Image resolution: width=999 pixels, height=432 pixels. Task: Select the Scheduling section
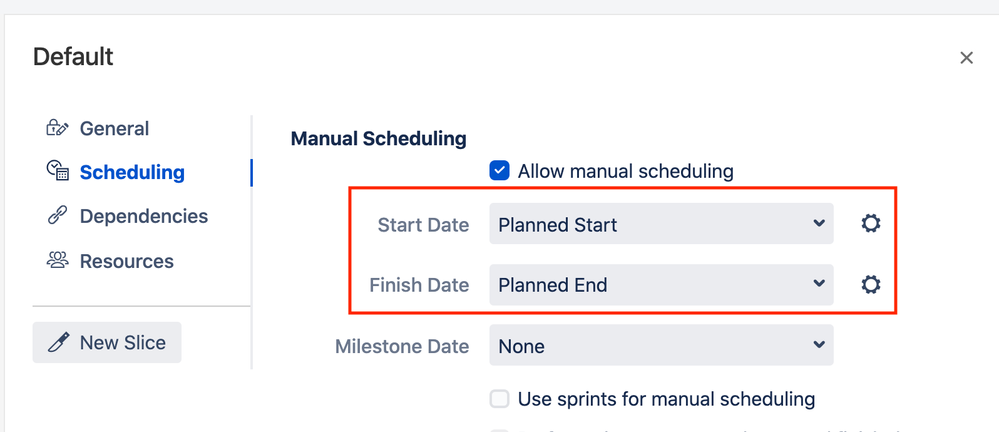(132, 172)
